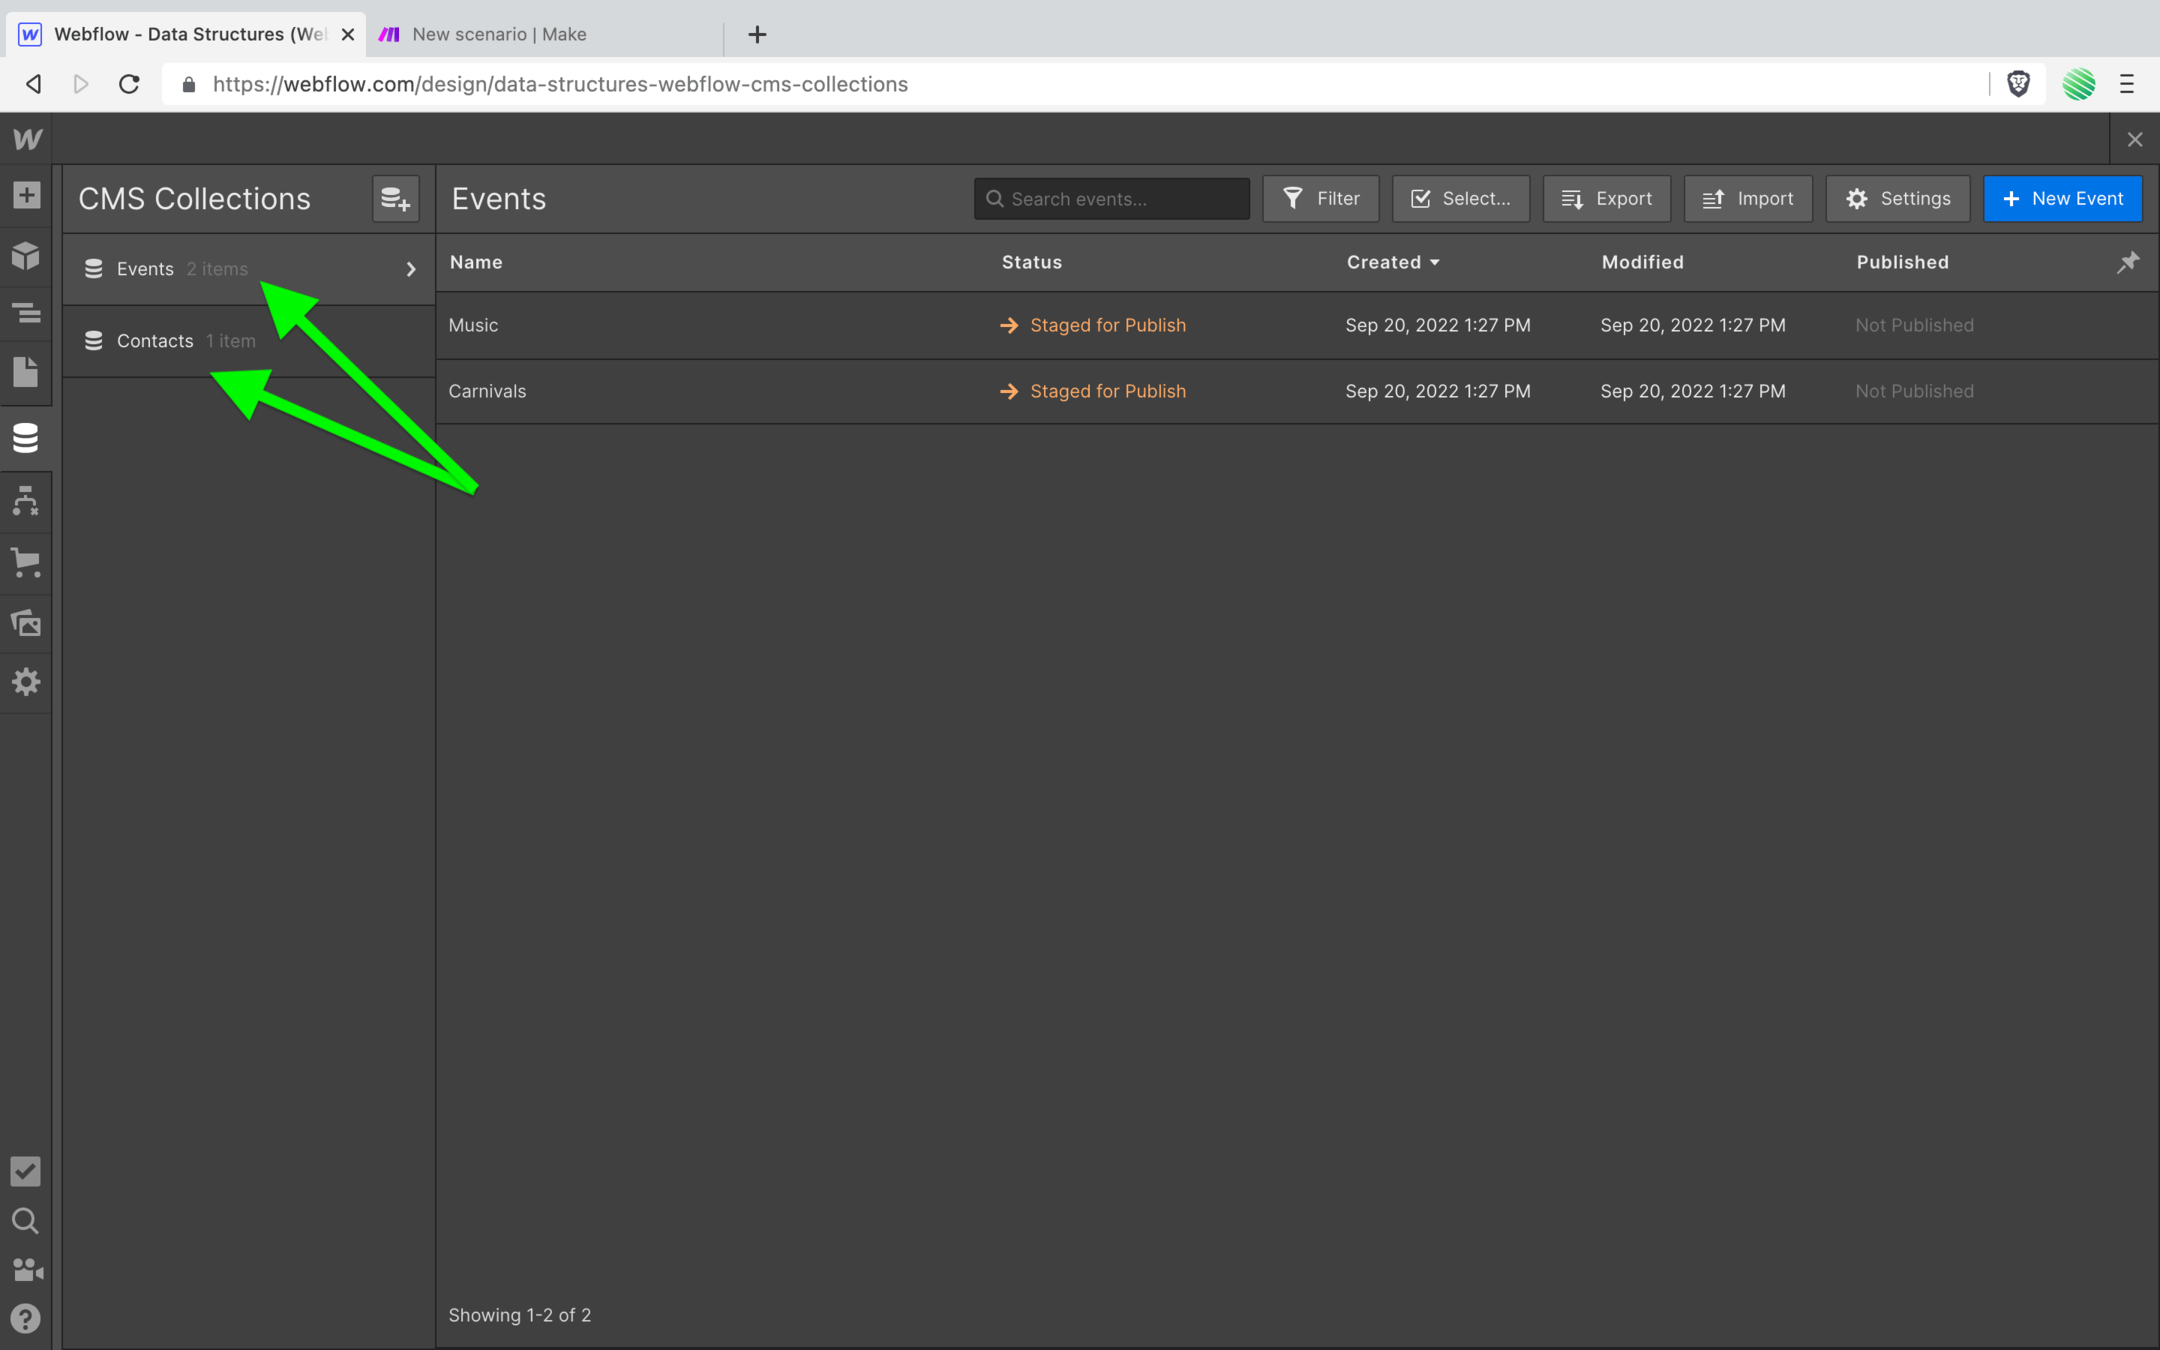Open the quick search tool
The image size is (2160, 1350).
point(26,1221)
